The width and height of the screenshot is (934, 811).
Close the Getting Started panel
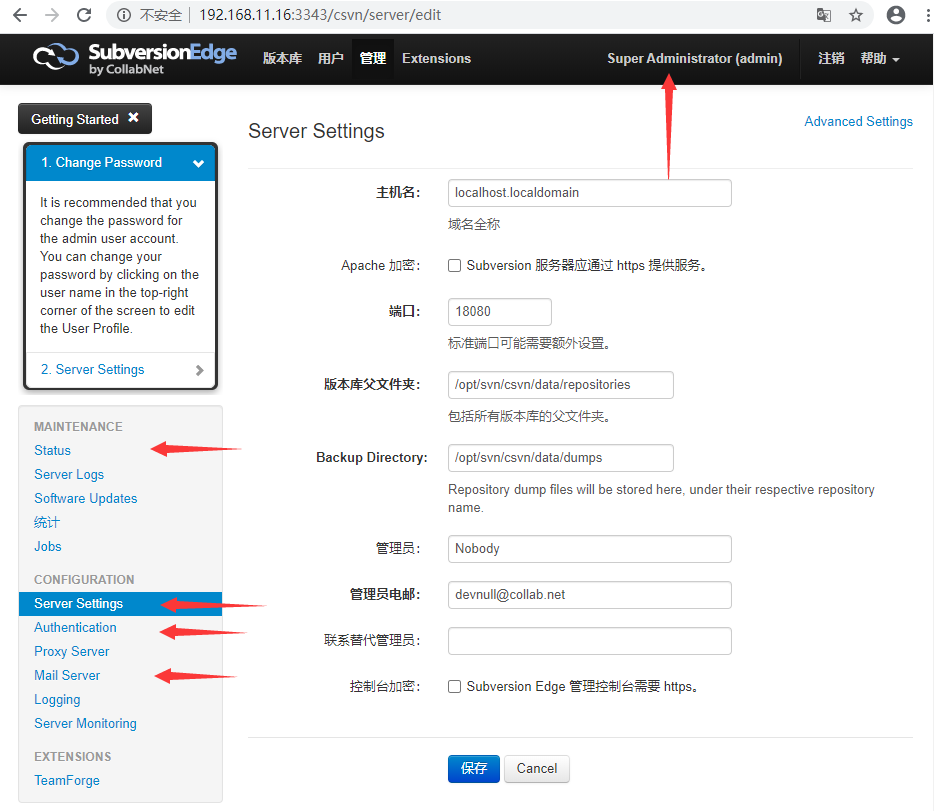[x=135, y=118]
